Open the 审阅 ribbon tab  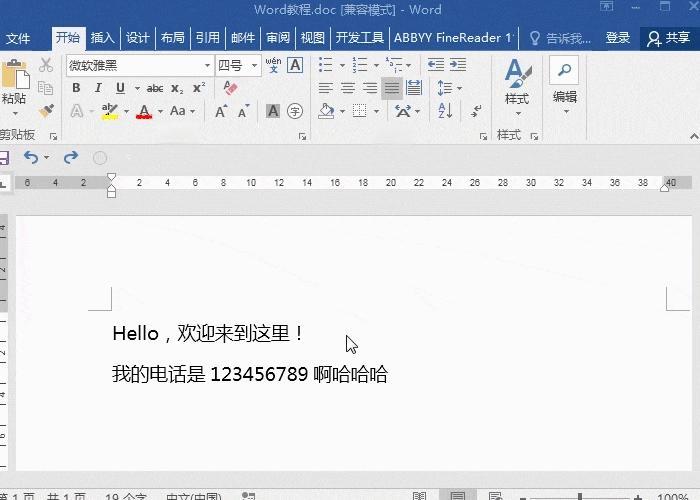278,38
